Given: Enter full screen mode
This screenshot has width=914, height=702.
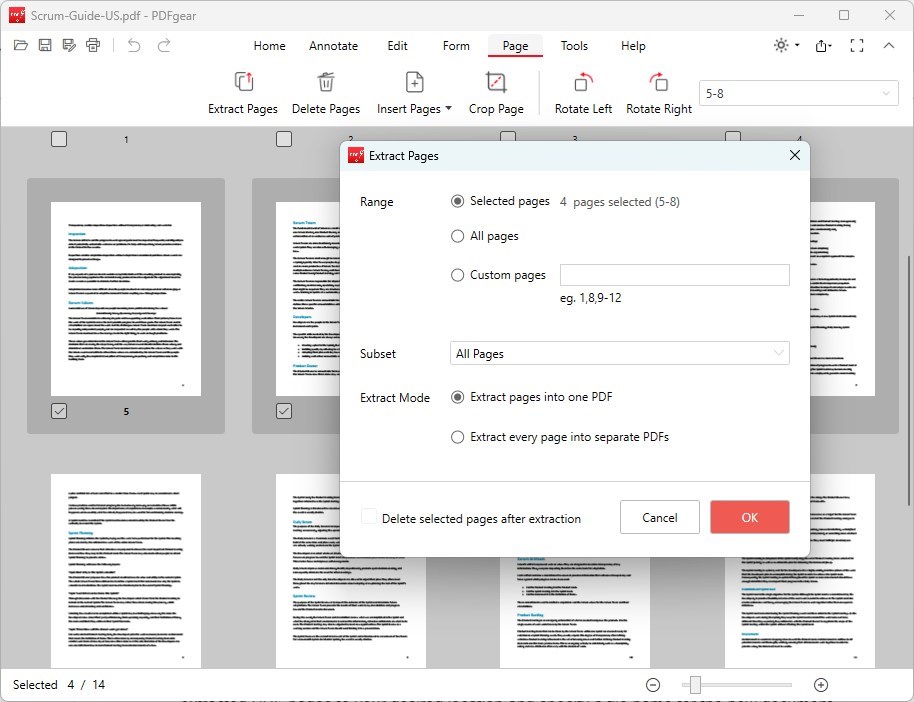Looking at the screenshot, I should pos(856,46).
